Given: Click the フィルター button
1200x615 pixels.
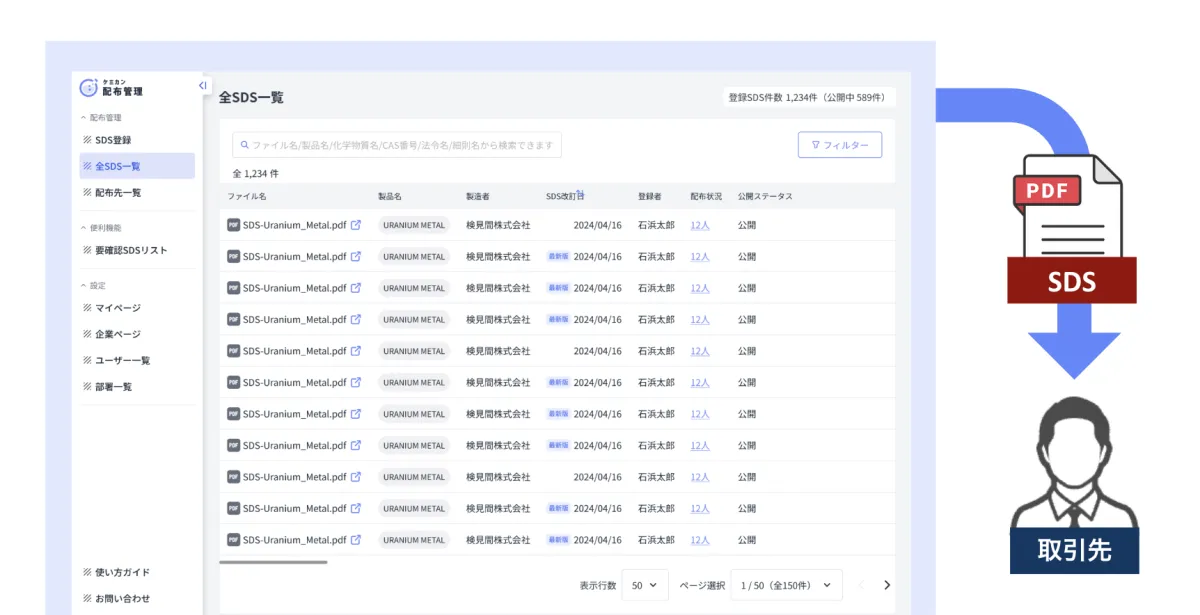Looking at the screenshot, I should [x=839, y=145].
